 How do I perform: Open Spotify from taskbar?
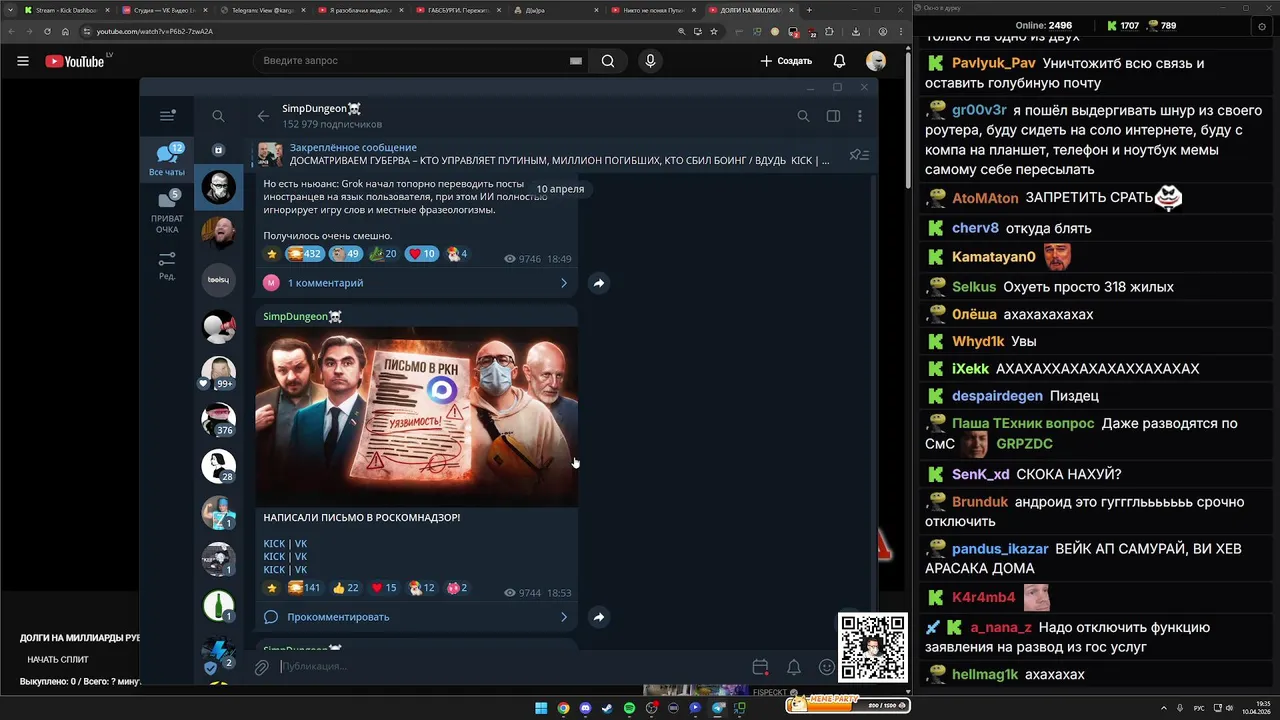pyautogui.click(x=629, y=708)
